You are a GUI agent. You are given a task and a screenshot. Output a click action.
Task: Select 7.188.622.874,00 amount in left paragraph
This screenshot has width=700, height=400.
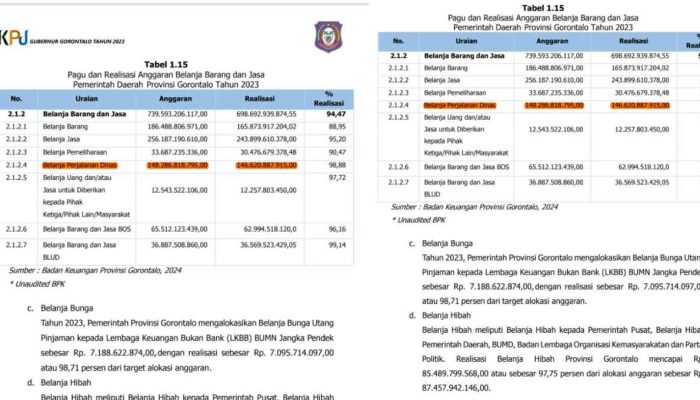coord(122,353)
